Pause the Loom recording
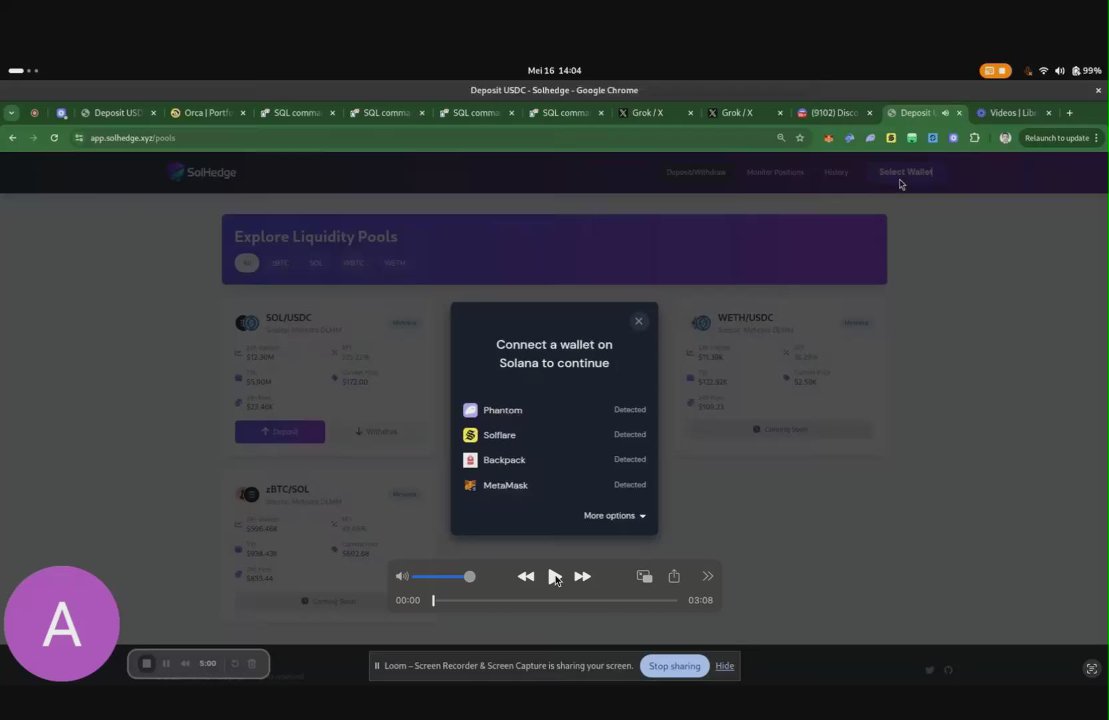1109x720 pixels. pos(166,663)
